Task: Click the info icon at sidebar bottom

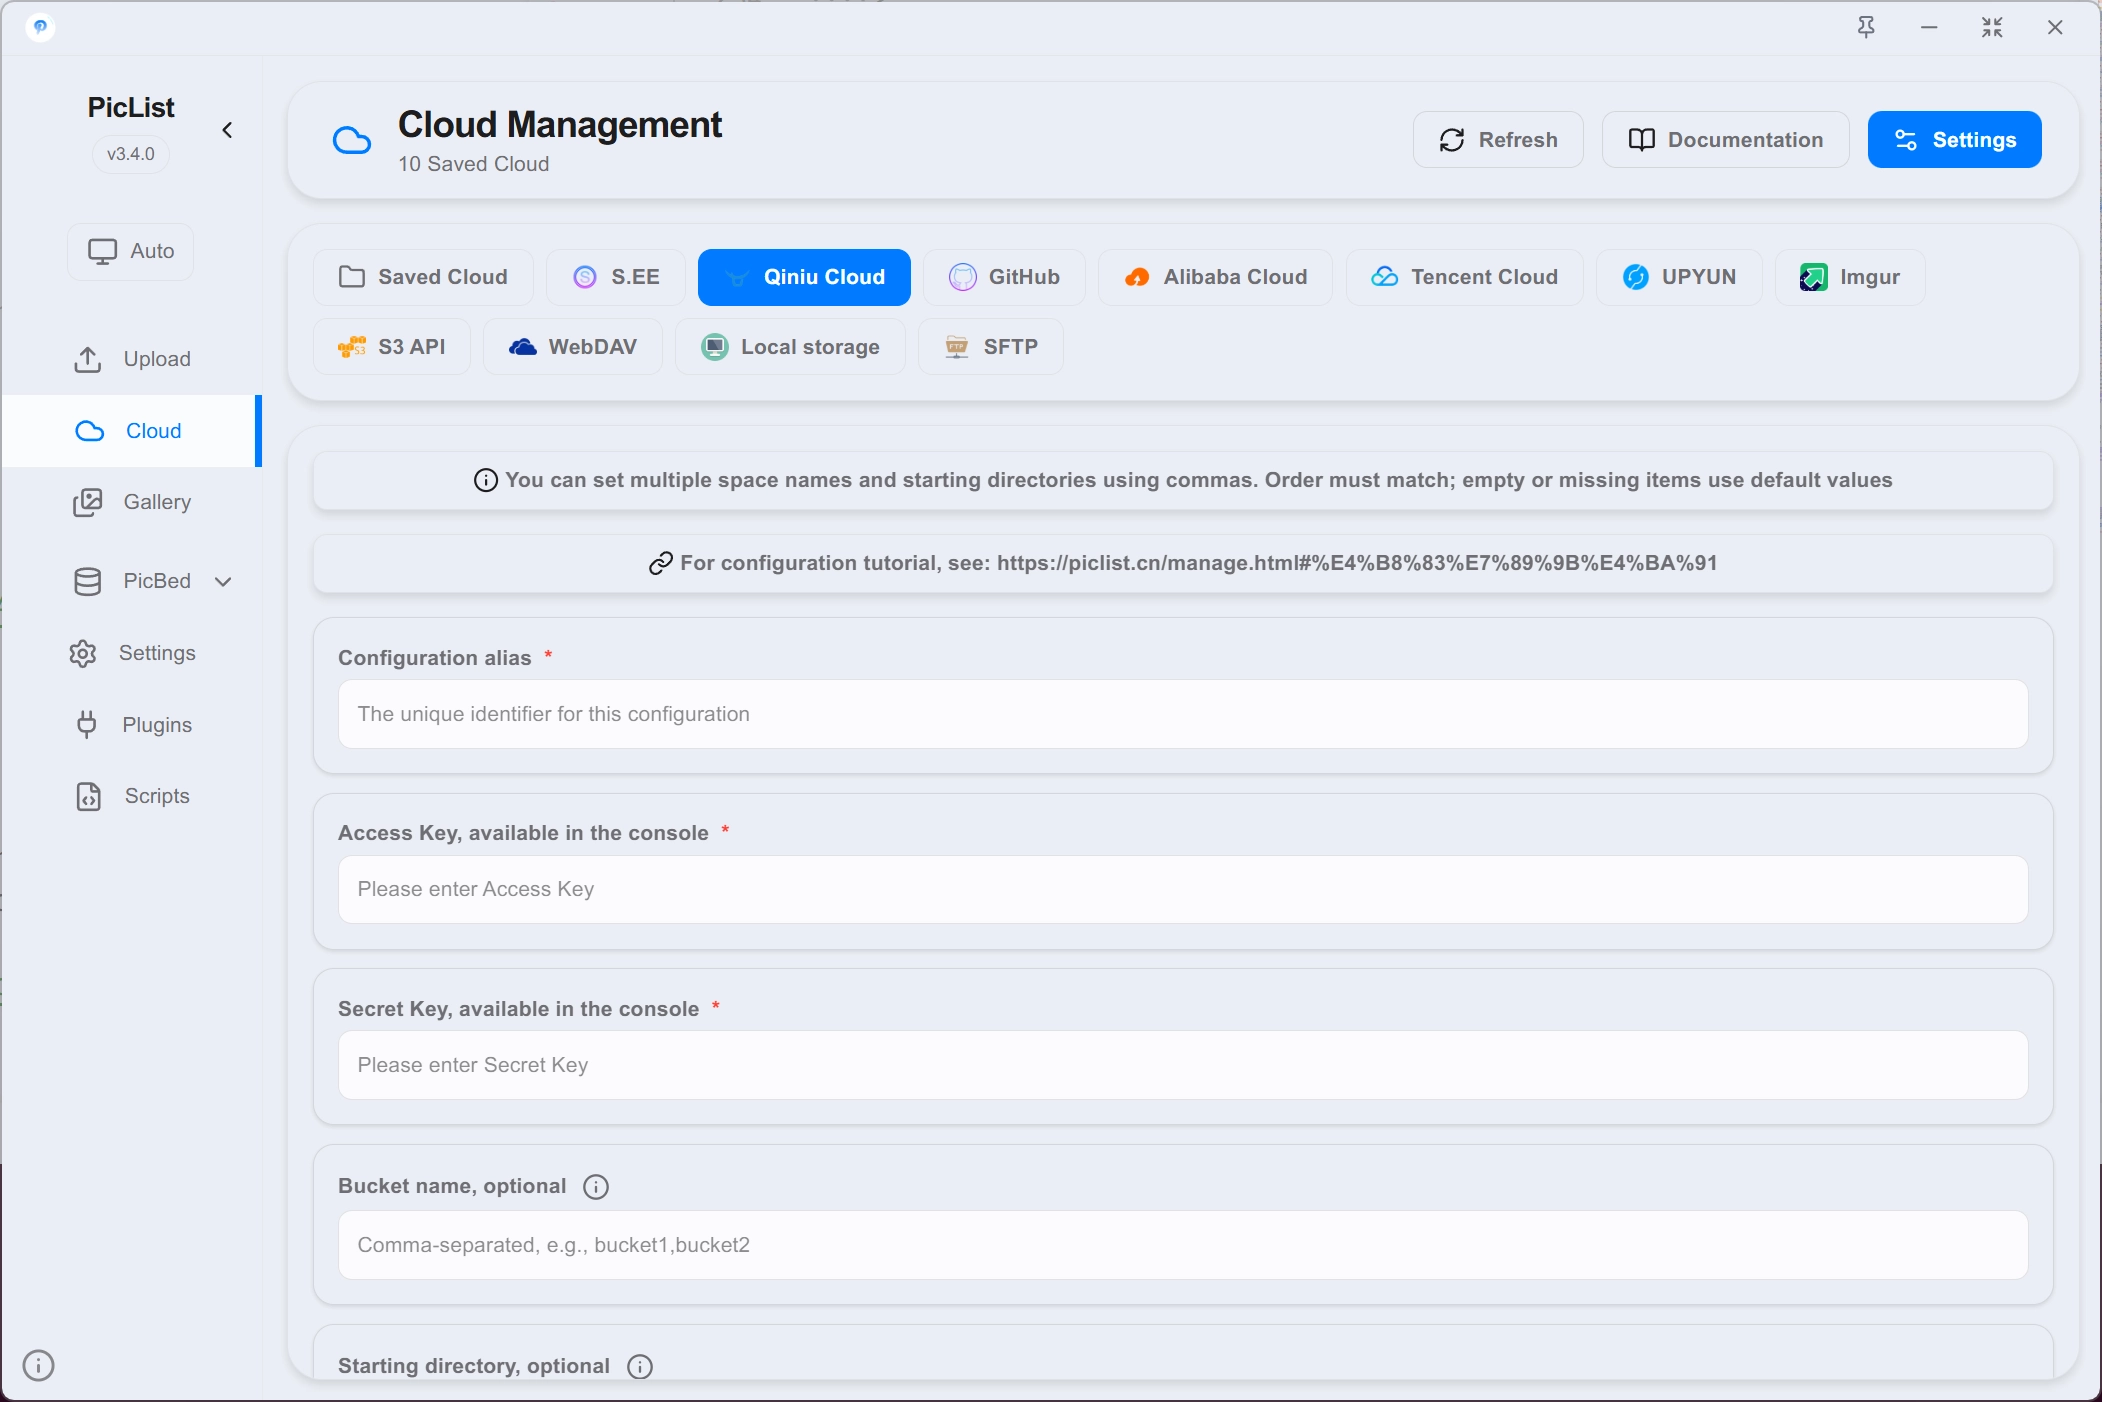Action: click(x=38, y=1365)
